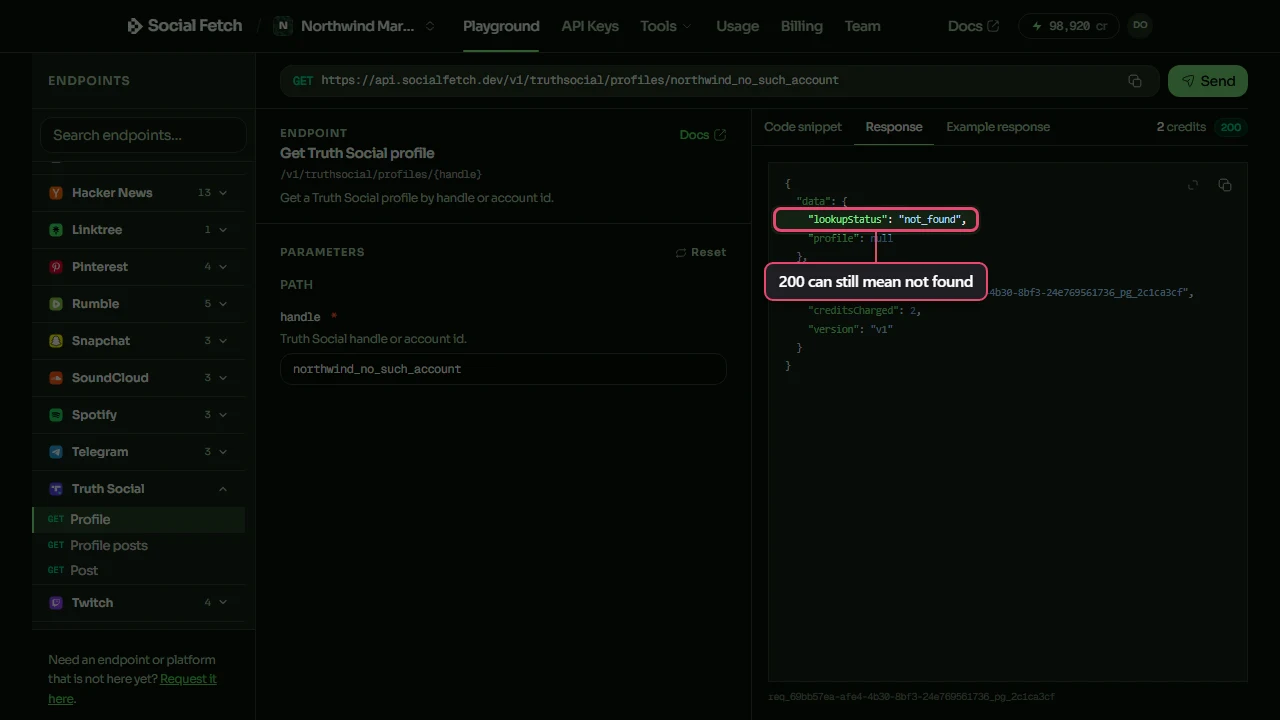Click the Spotify platform icon
The image size is (1280, 720).
click(x=56, y=415)
